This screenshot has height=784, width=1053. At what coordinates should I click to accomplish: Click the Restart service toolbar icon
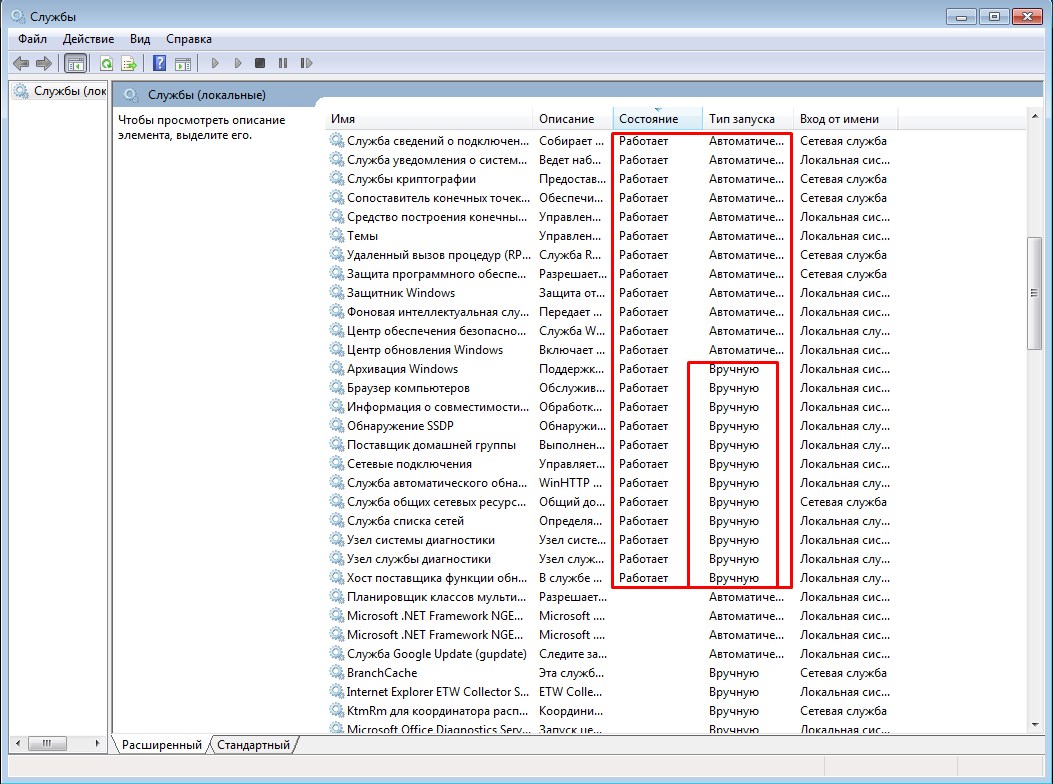tap(306, 63)
